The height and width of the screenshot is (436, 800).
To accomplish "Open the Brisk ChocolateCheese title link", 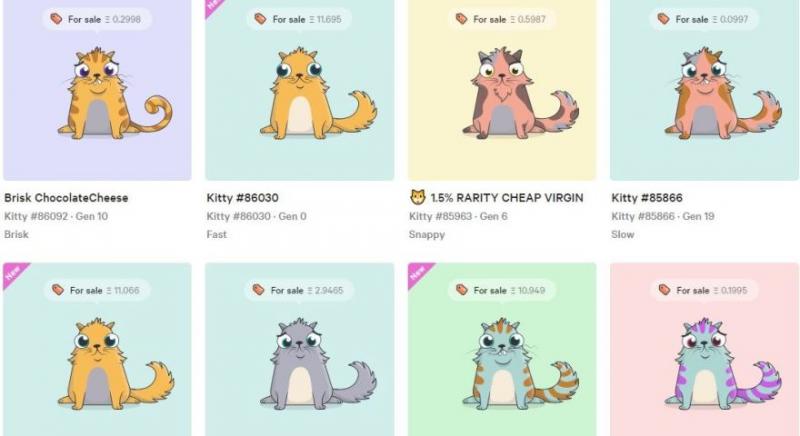I will coord(66,198).
